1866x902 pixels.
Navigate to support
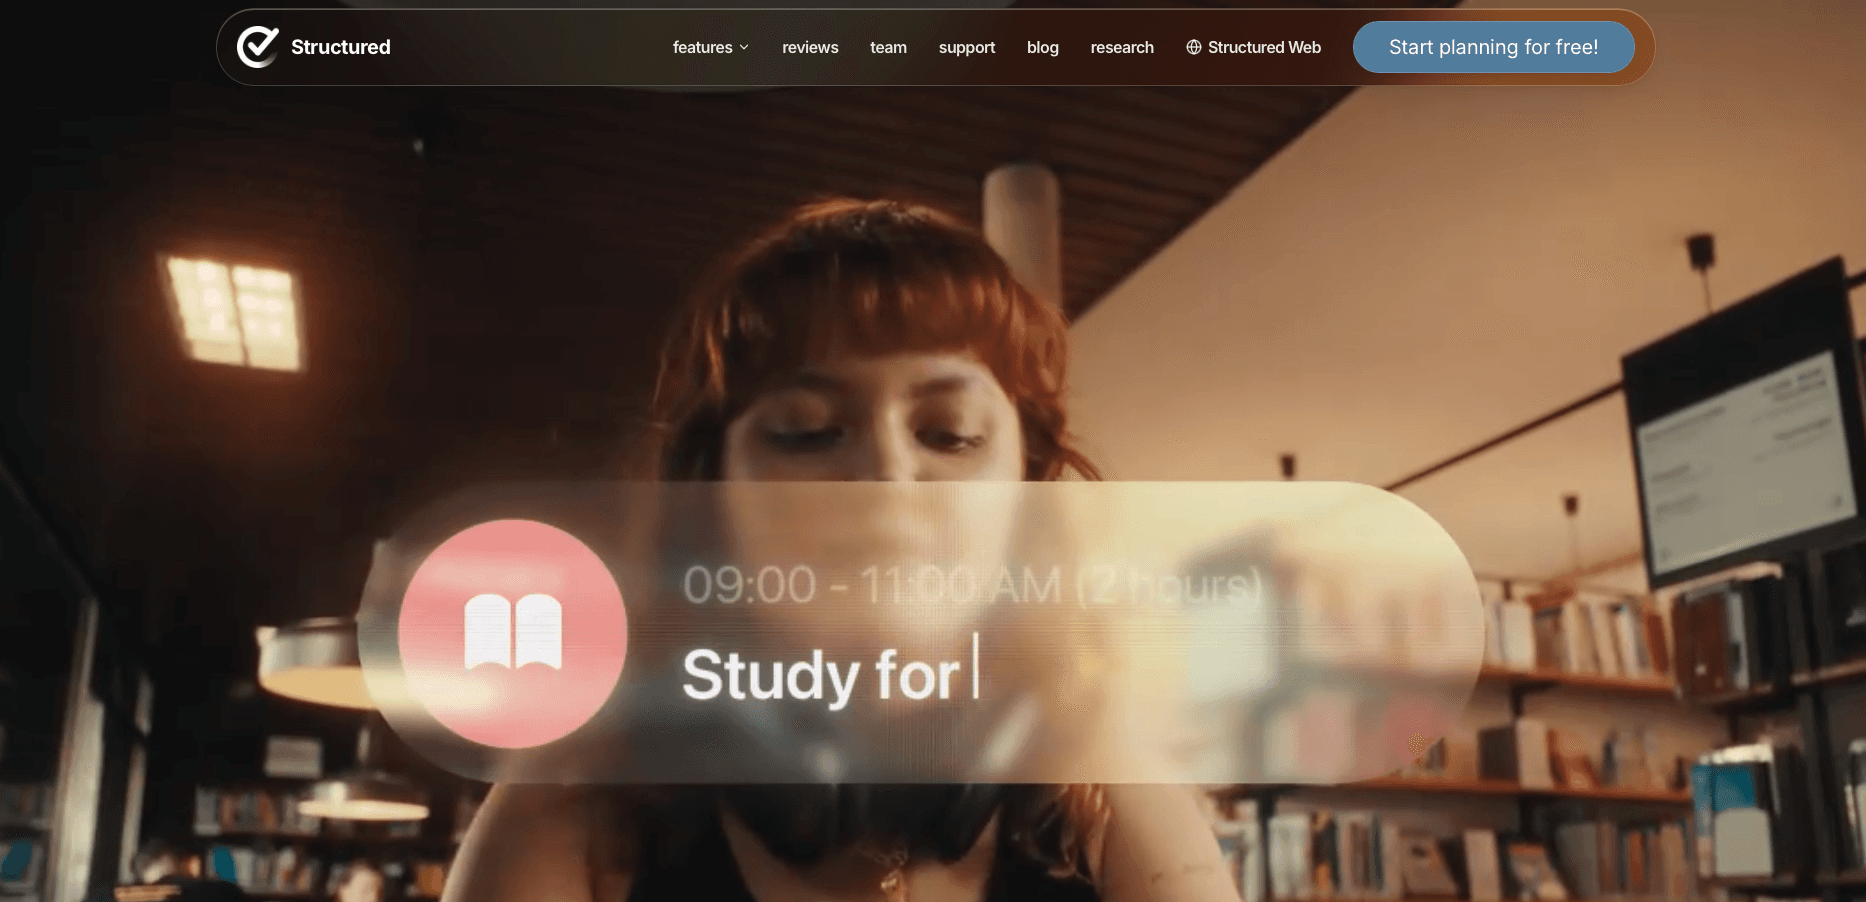click(967, 47)
